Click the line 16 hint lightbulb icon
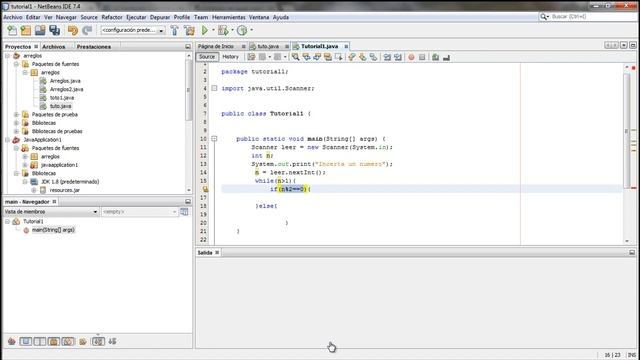Viewport: 640px width, 360px height. tap(205, 189)
